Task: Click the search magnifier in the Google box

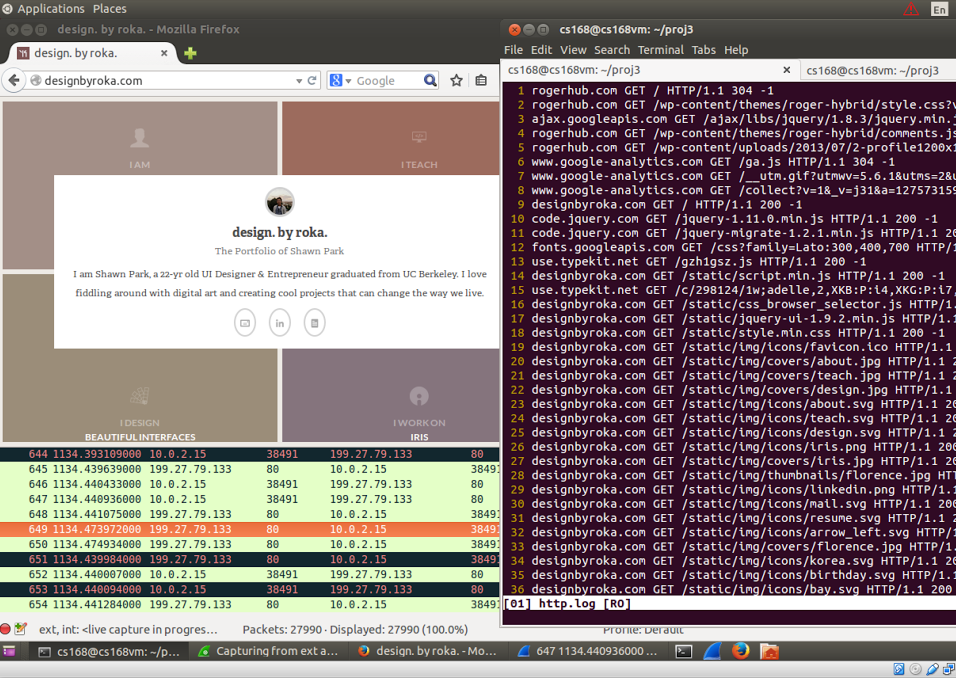Action: (x=430, y=81)
